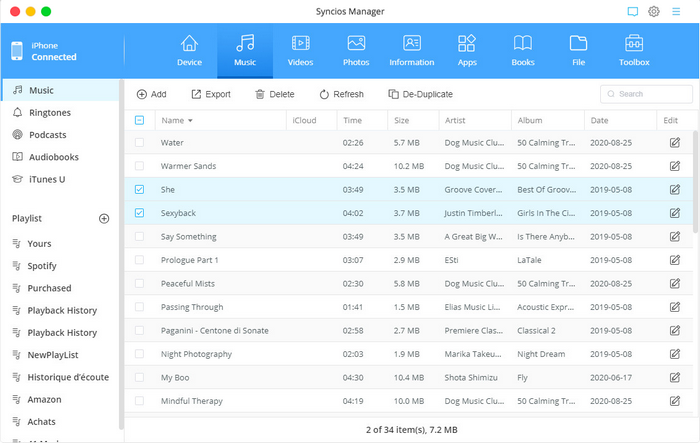This screenshot has height=443, width=700.
Task: Tick the Passing Through checkbox
Action: click(x=139, y=307)
